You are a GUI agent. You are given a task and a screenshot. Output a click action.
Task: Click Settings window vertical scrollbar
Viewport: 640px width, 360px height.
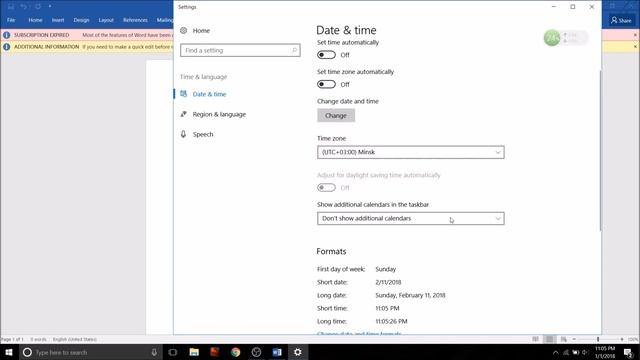click(x=600, y=150)
